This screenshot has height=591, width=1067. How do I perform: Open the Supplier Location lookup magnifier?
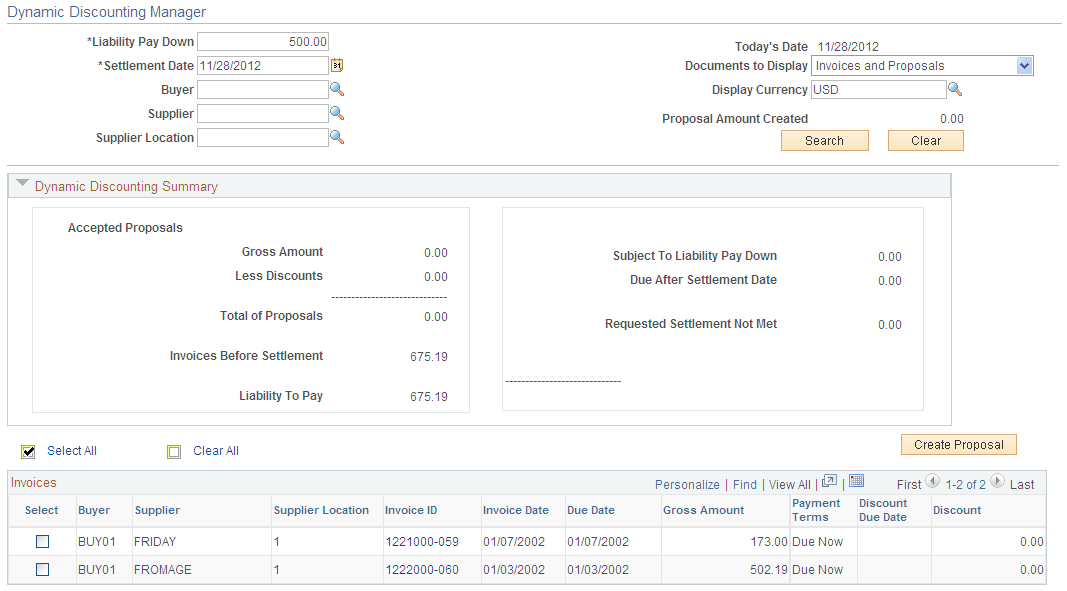(x=337, y=137)
